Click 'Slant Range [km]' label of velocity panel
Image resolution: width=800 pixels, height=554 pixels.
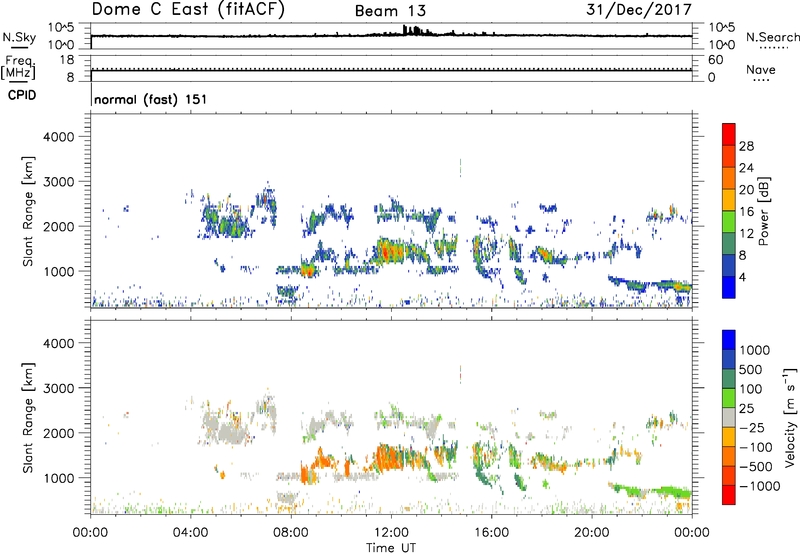click(28, 417)
